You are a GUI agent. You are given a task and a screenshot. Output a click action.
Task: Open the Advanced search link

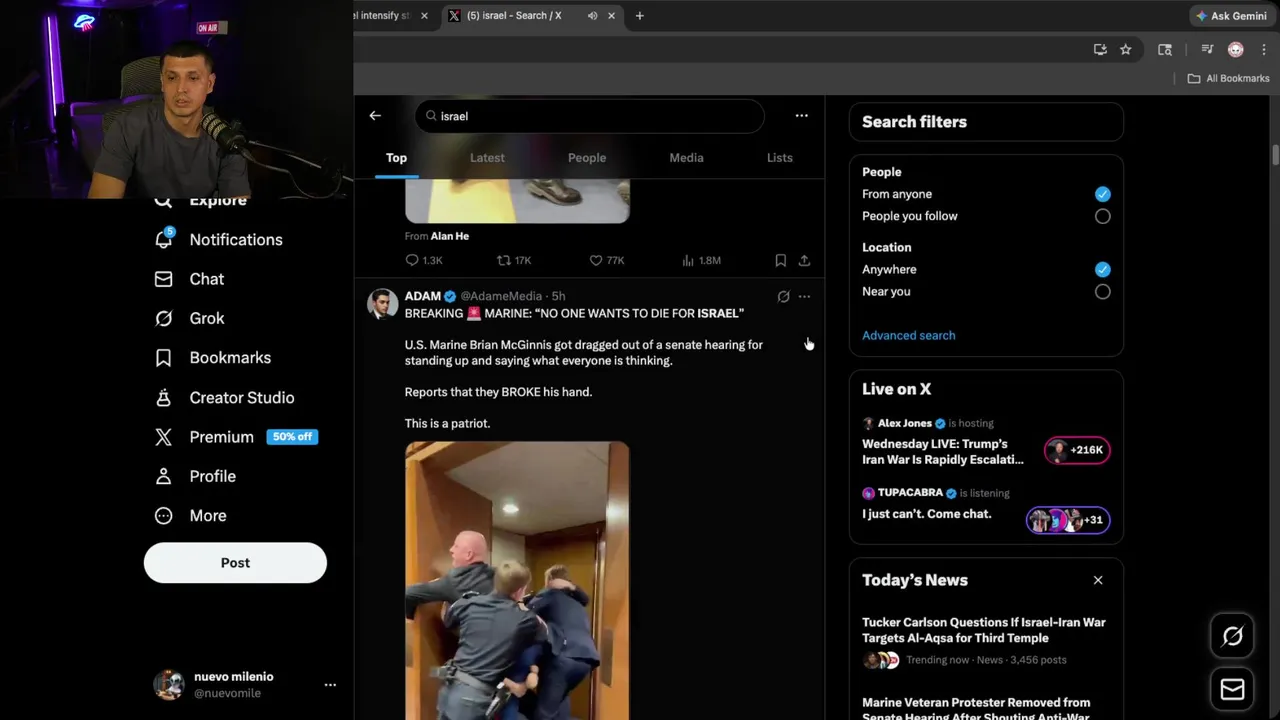(x=908, y=335)
